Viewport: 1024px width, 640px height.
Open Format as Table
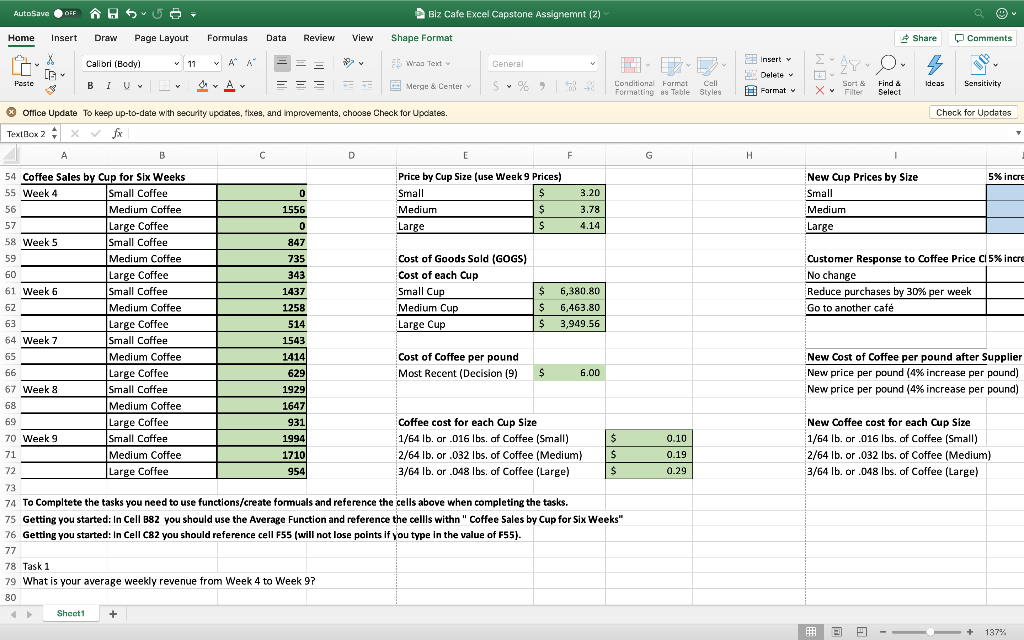675,76
